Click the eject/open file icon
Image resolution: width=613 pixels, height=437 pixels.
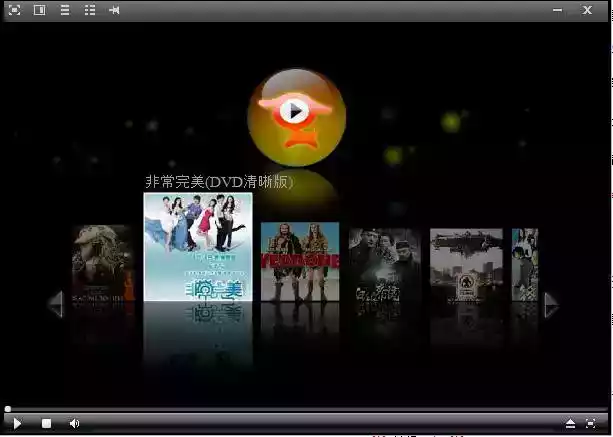(x=570, y=424)
